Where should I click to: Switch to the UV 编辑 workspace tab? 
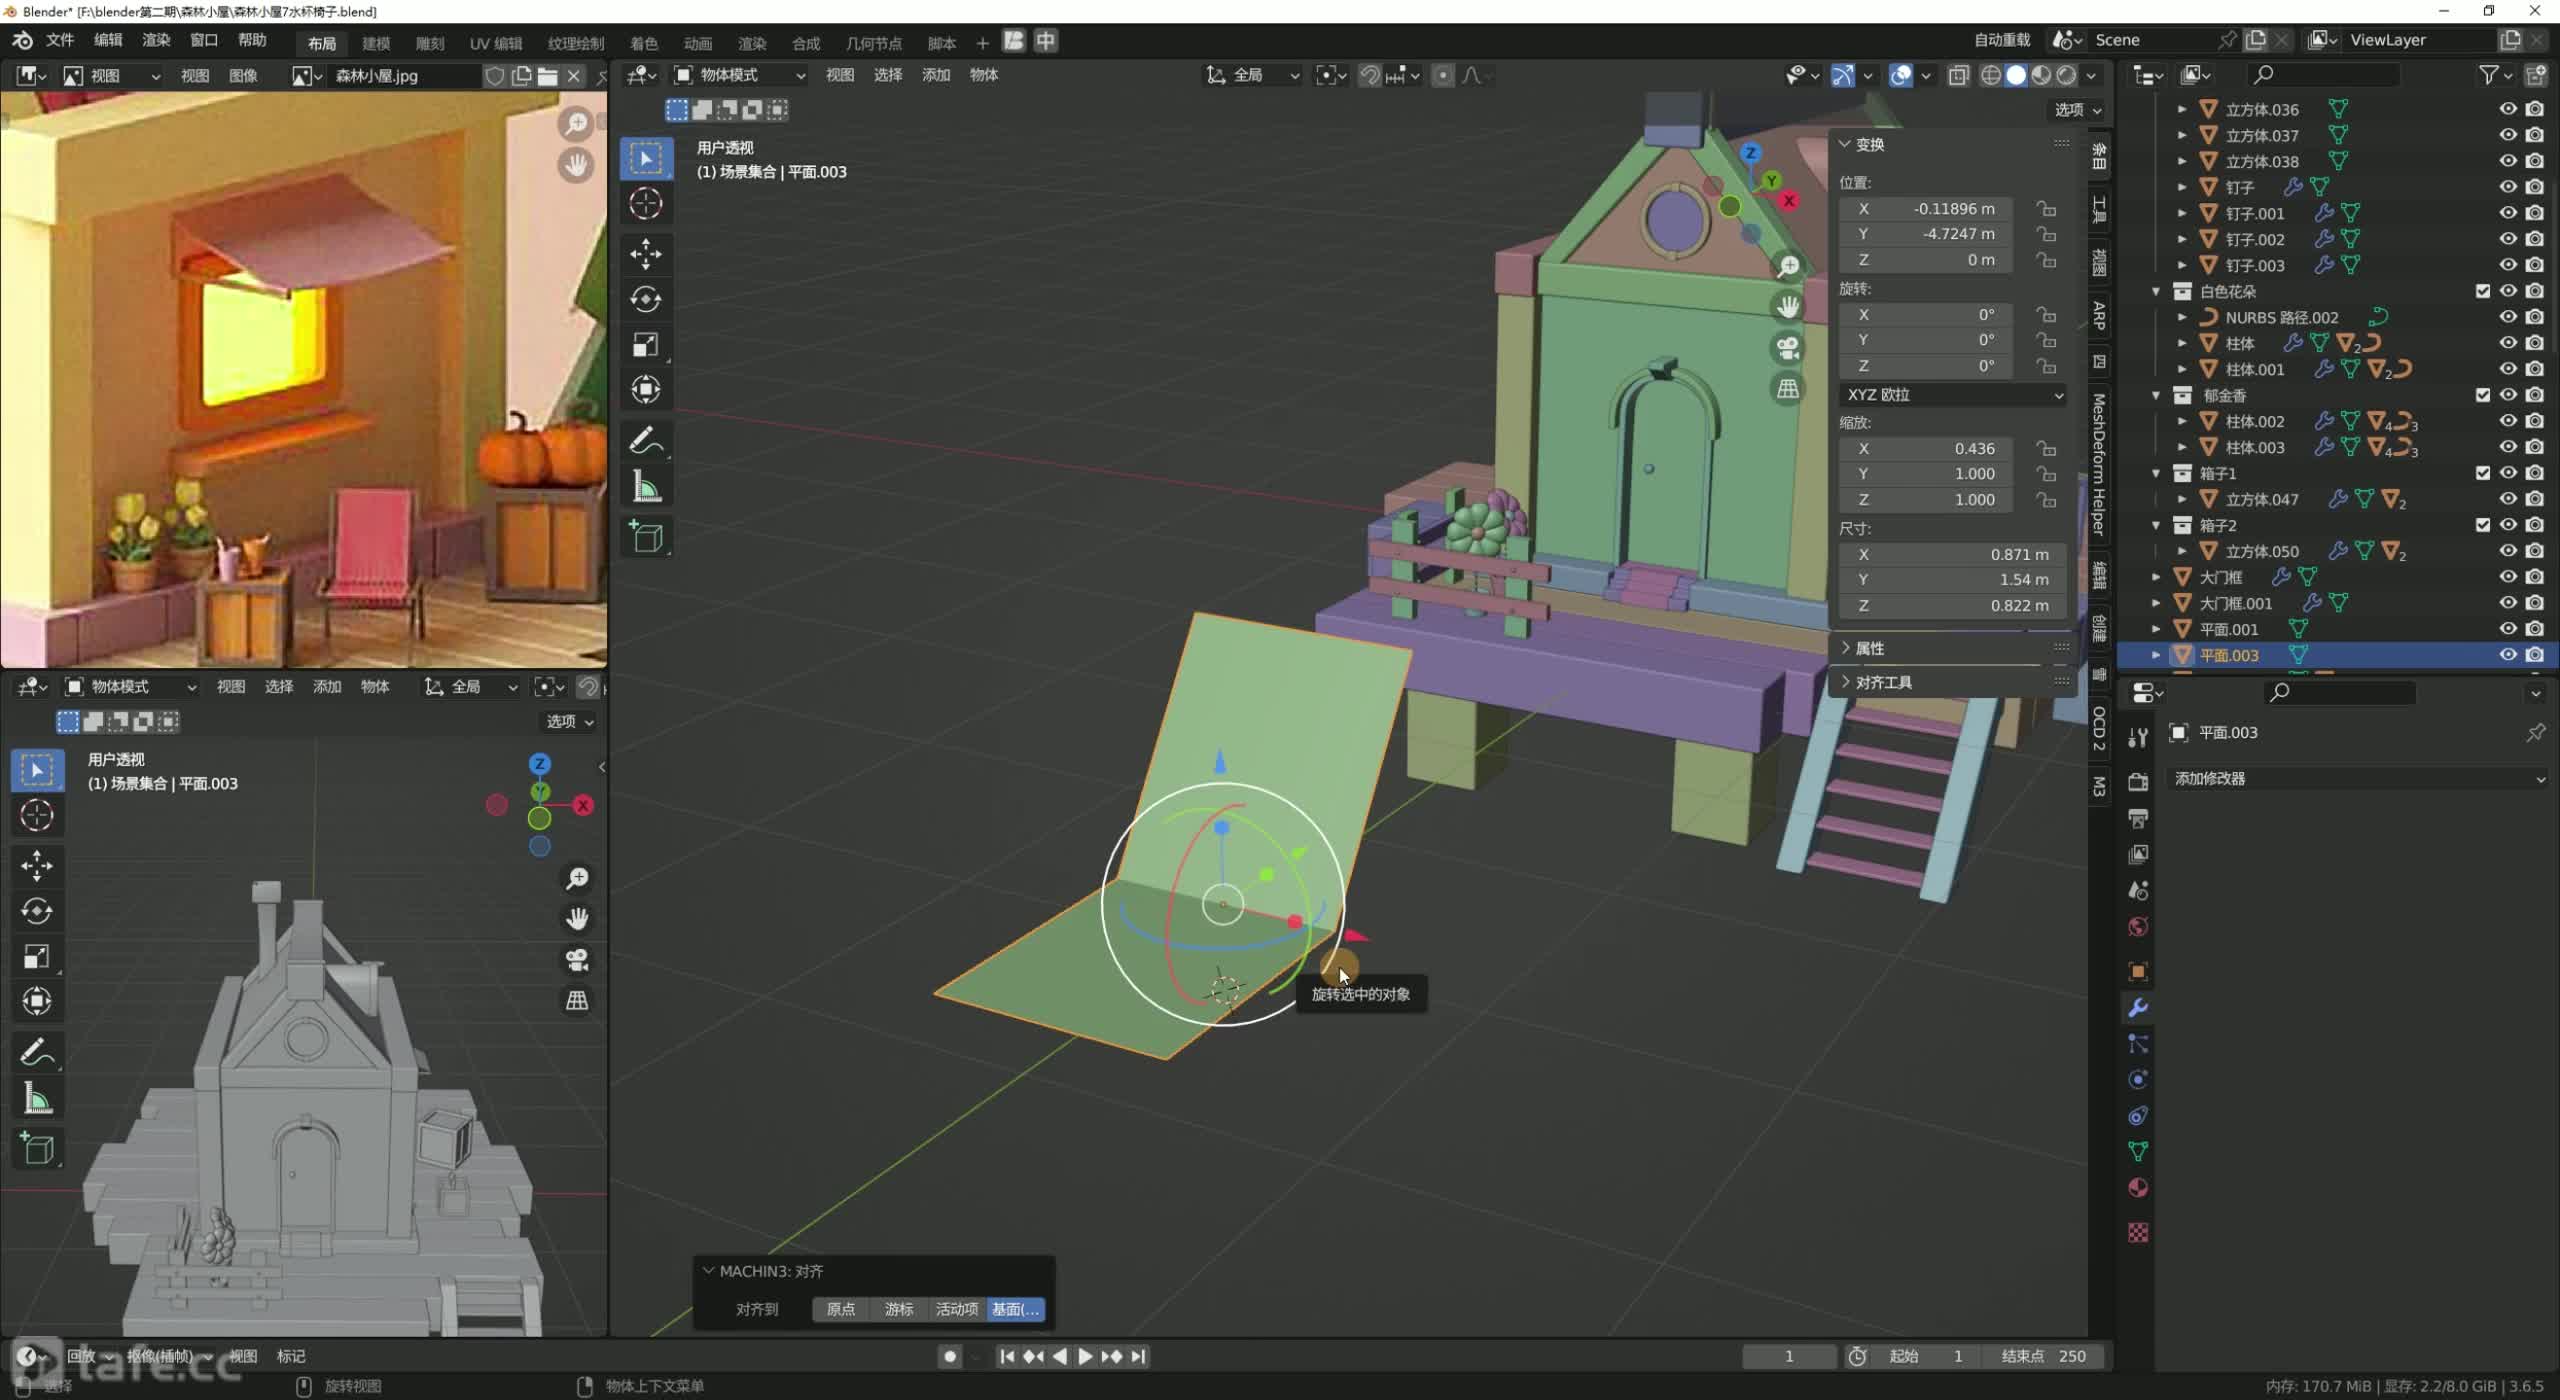coord(496,43)
